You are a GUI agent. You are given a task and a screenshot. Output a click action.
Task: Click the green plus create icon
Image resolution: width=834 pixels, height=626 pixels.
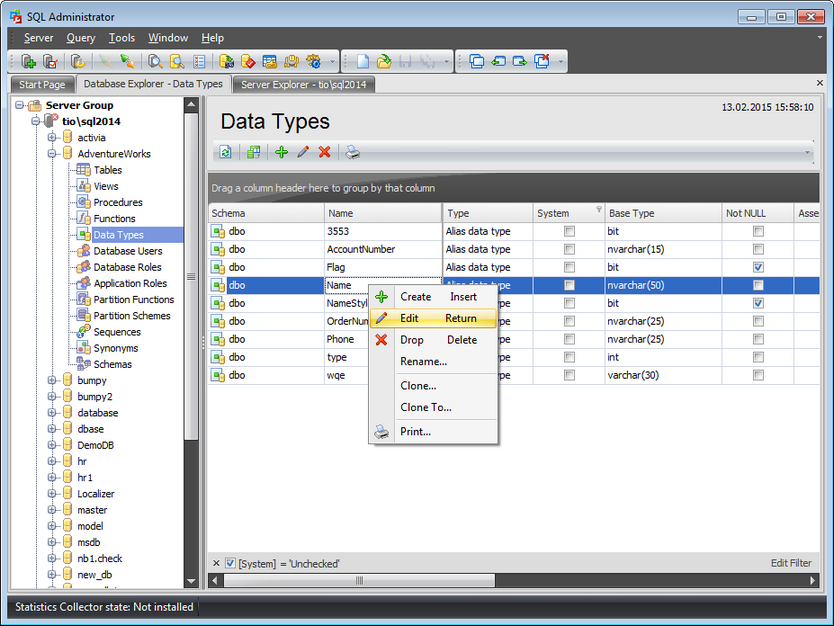pos(281,152)
